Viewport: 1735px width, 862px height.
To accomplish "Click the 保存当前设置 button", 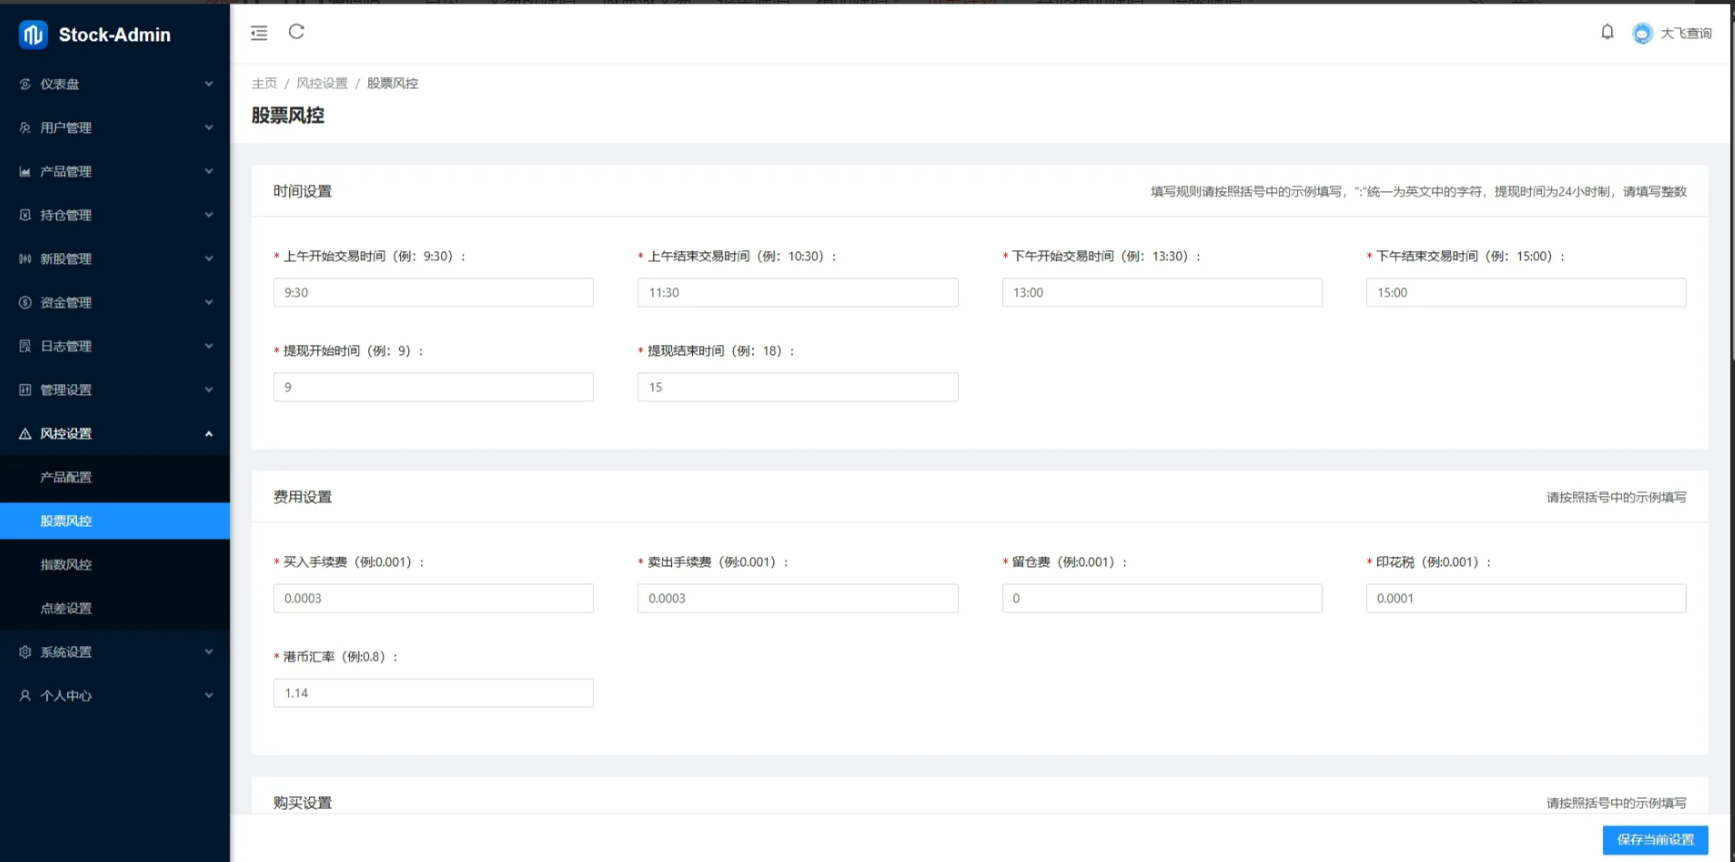I will coord(1655,840).
